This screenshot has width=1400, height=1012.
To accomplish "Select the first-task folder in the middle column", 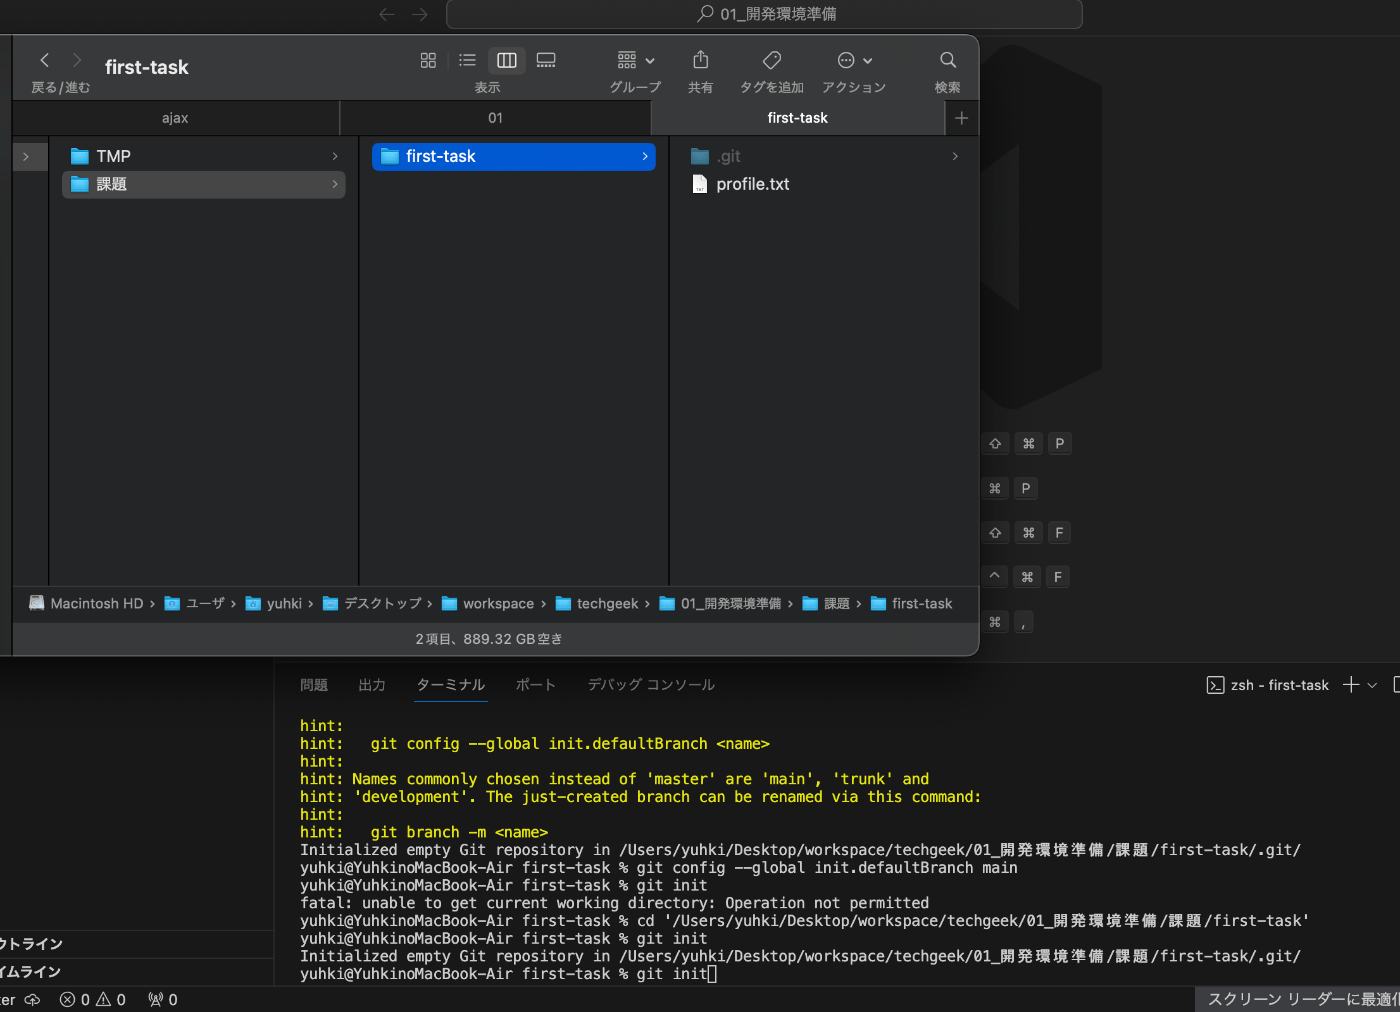I will (514, 156).
